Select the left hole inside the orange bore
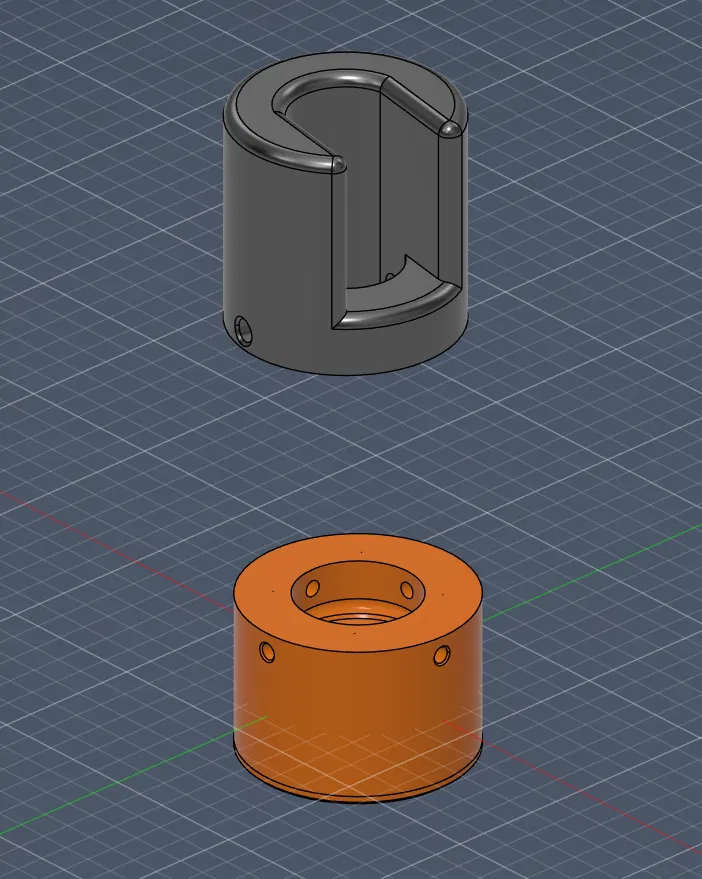This screenshot has height=879, width=702. click(313, 589)
